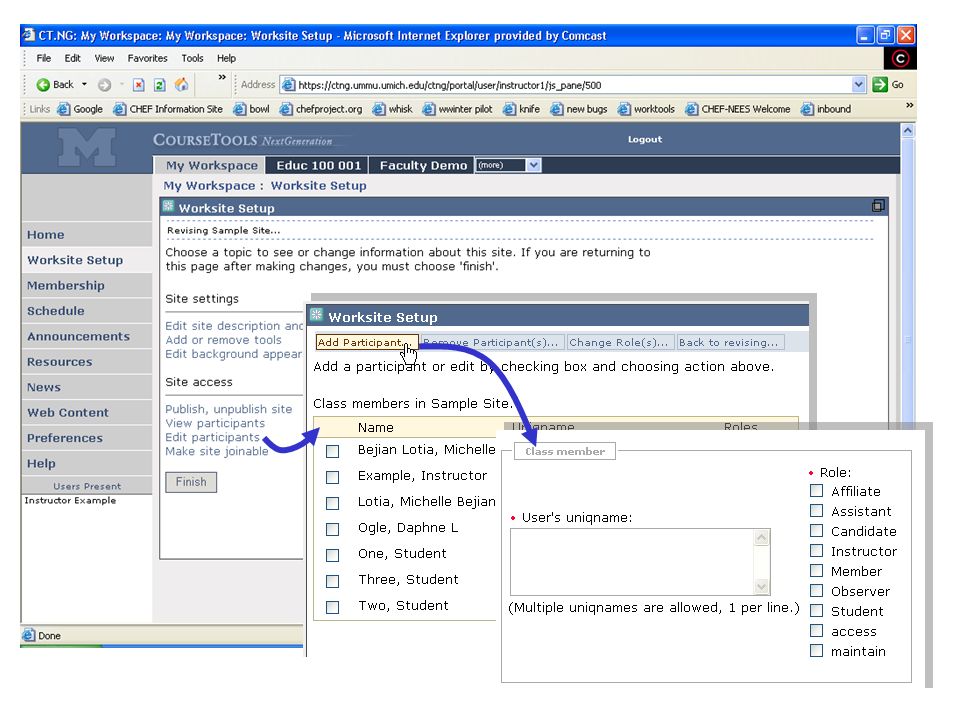Screen dimensions: 960x720
Task: Select the My Workspace tab
Action: 211,165
